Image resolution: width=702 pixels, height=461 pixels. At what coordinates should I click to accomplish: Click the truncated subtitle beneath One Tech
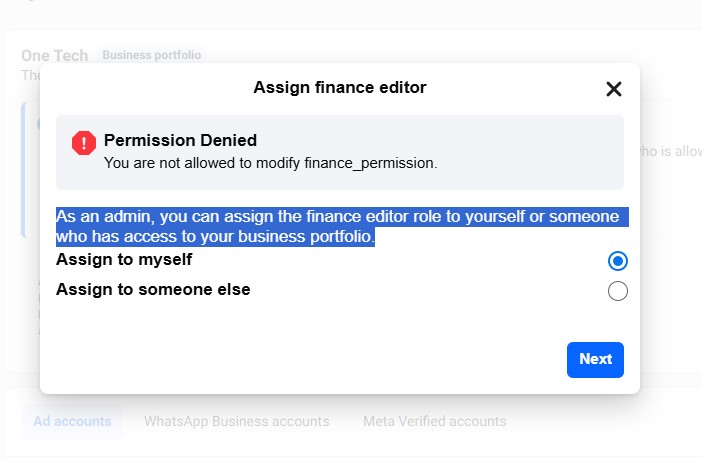[x=30, y=75]
